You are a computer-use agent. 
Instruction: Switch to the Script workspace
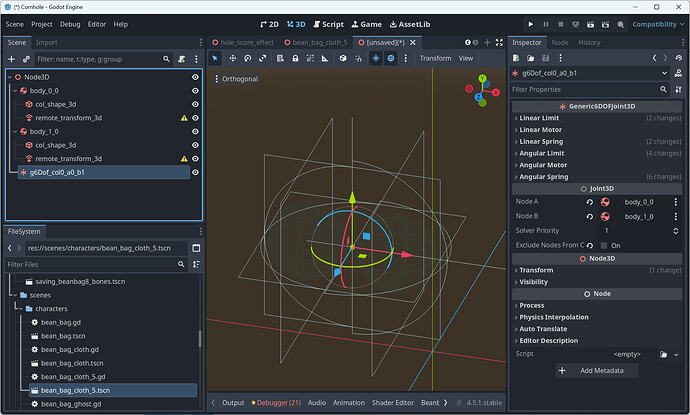click(327, 23)
